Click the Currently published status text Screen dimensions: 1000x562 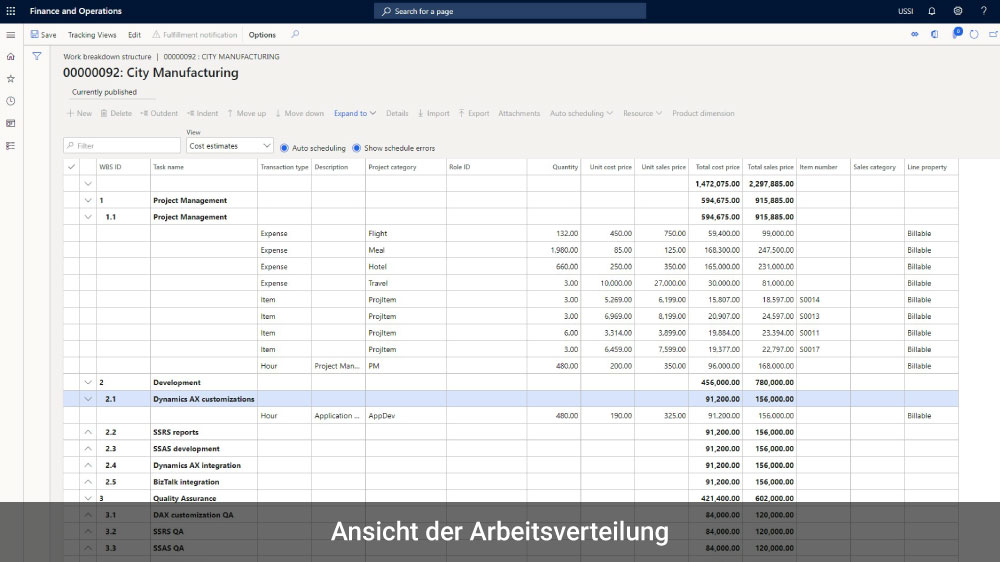tap(104, 92)
